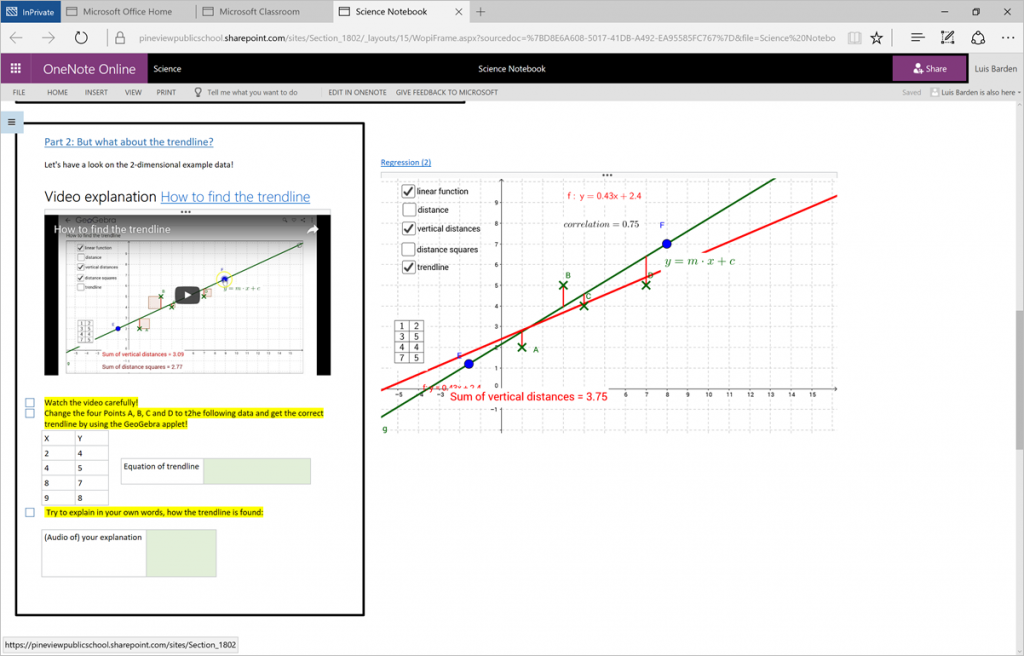Click the address bar lock icon

point(120,38)
